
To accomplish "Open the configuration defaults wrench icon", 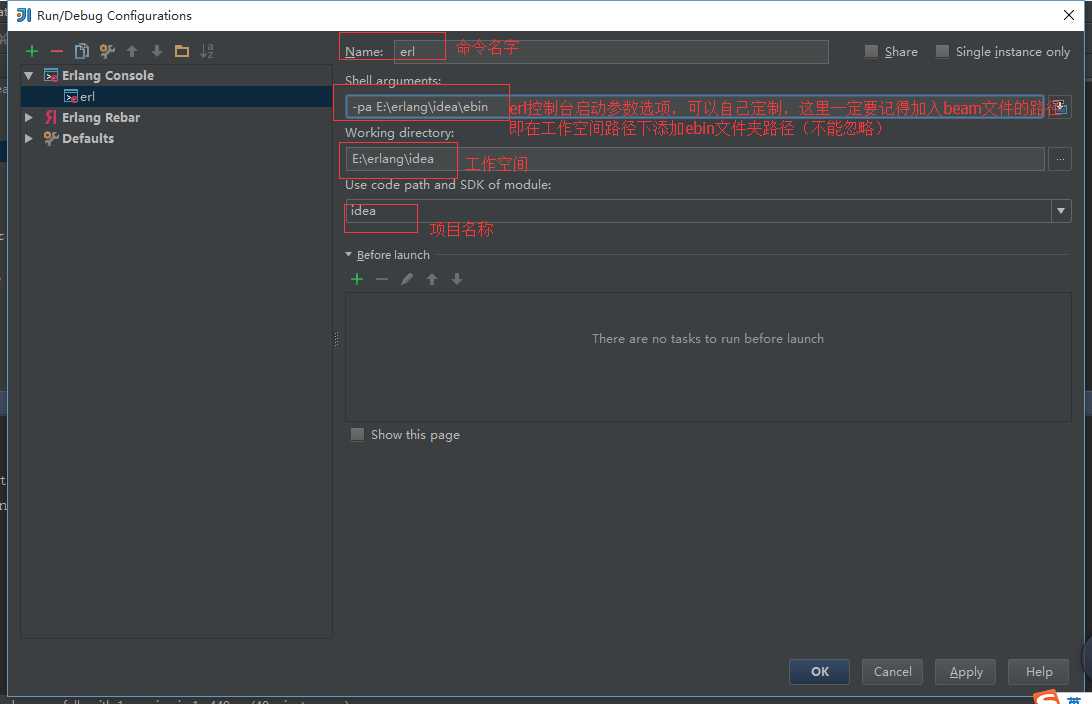I will click(107, 51).
